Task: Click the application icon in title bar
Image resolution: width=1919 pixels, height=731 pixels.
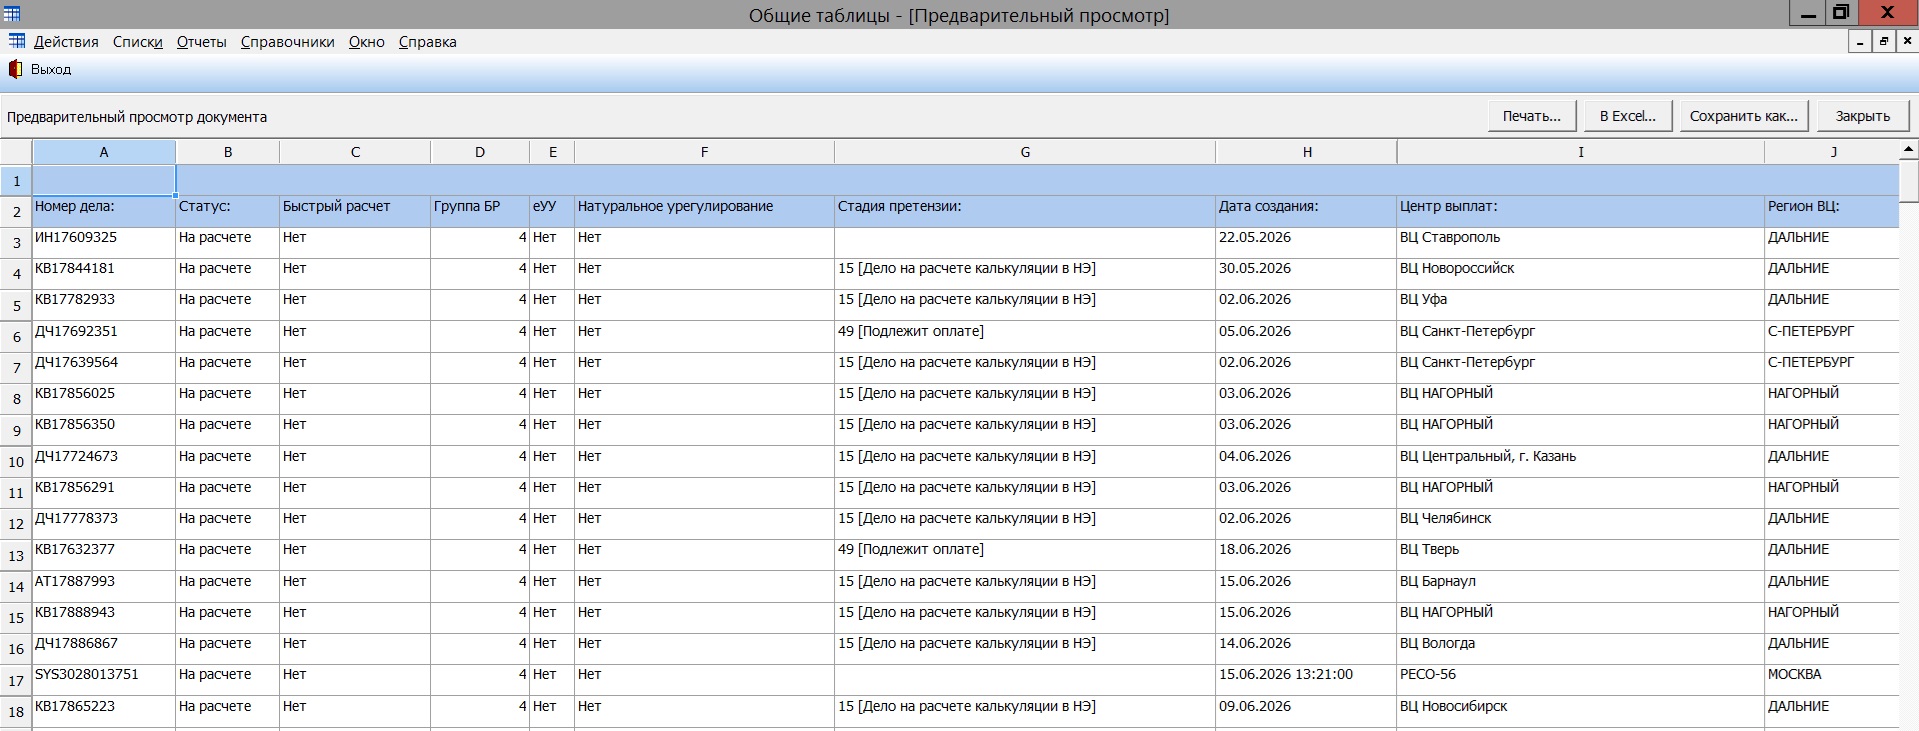Action: pyautogui.click(x=11, y=14)
